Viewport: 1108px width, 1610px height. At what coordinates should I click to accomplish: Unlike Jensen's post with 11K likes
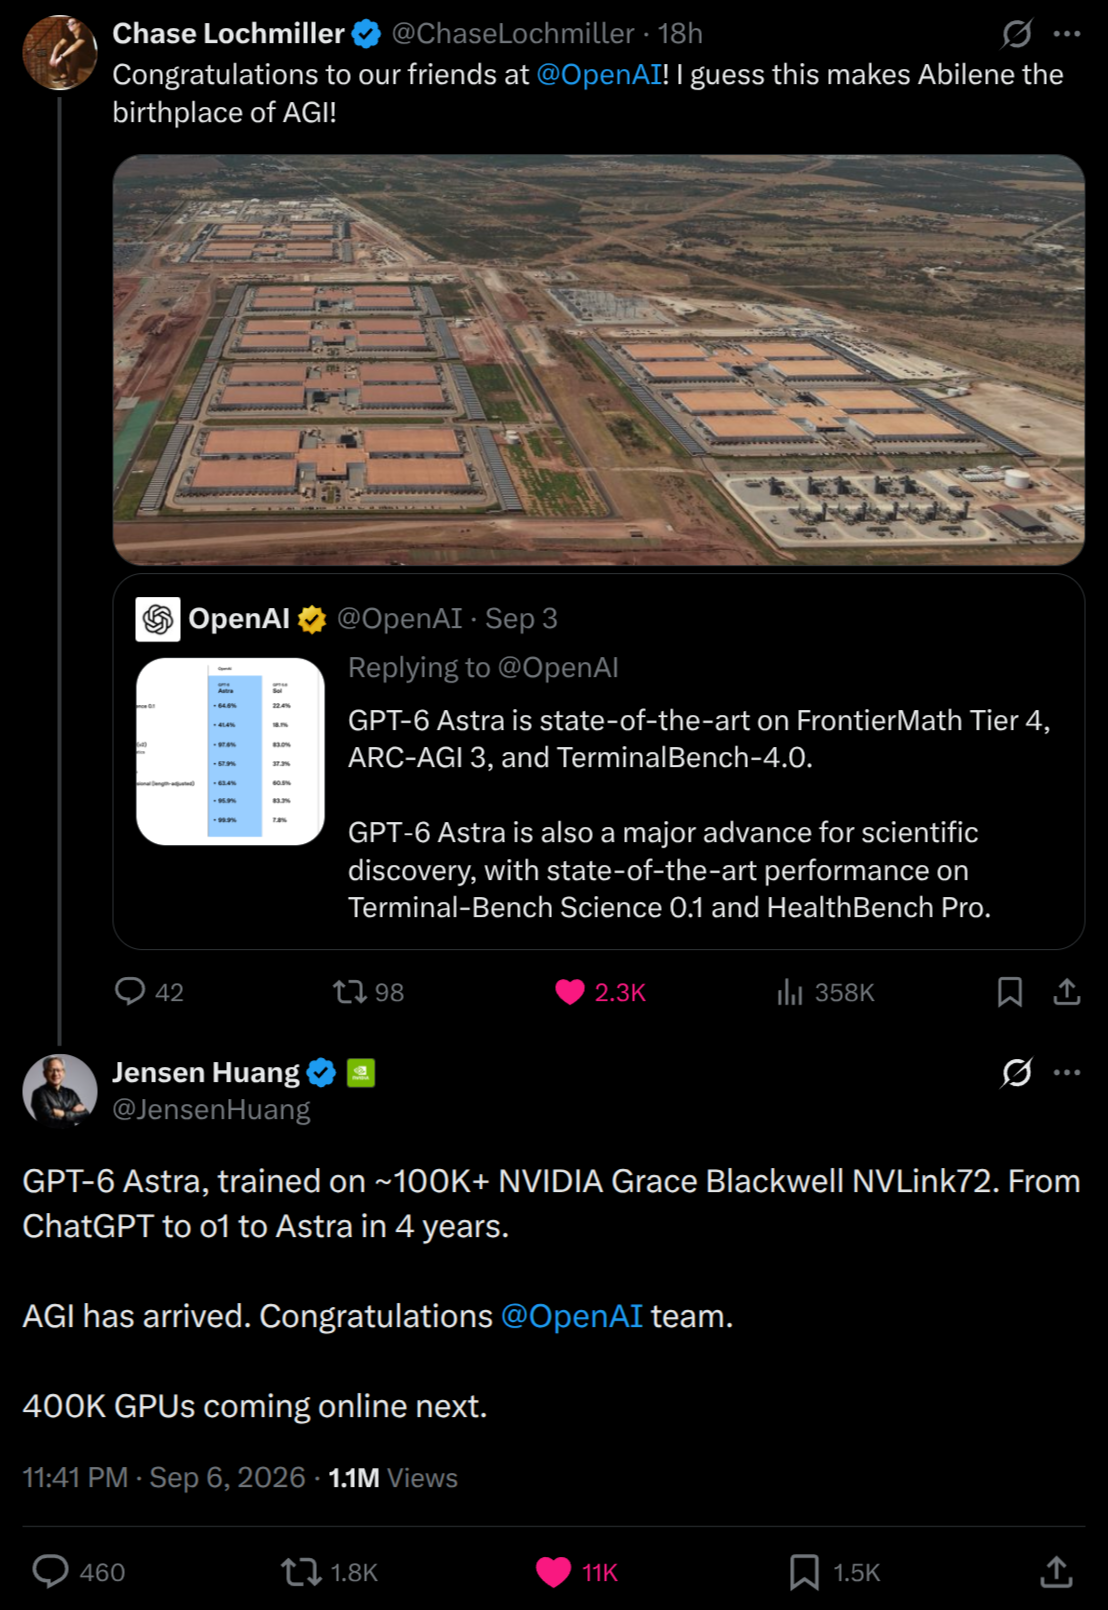(x=578, y=1572)
